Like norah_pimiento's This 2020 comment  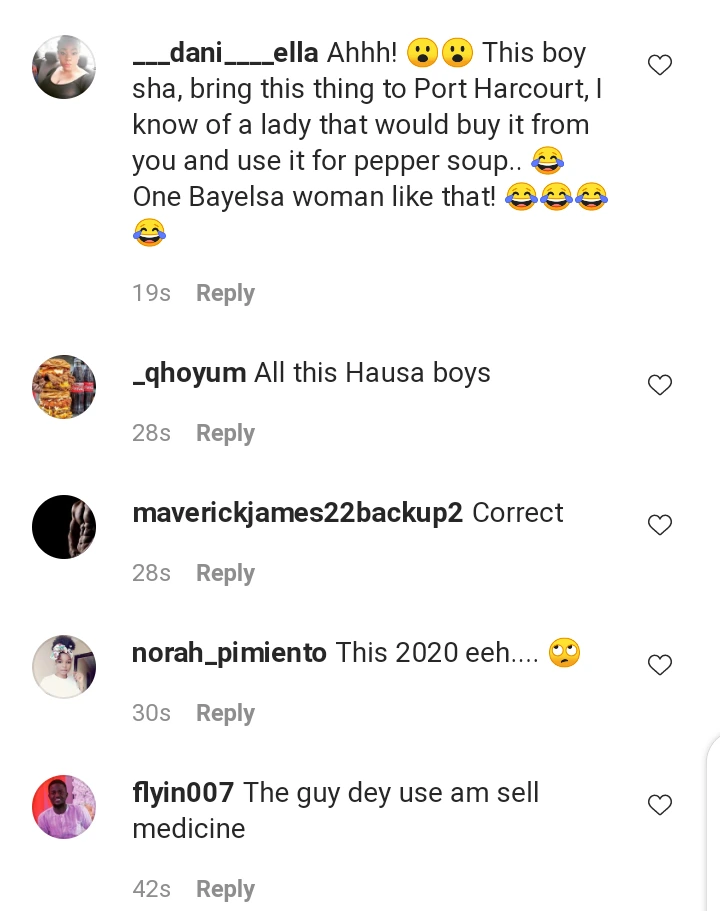tap(660, 665)
